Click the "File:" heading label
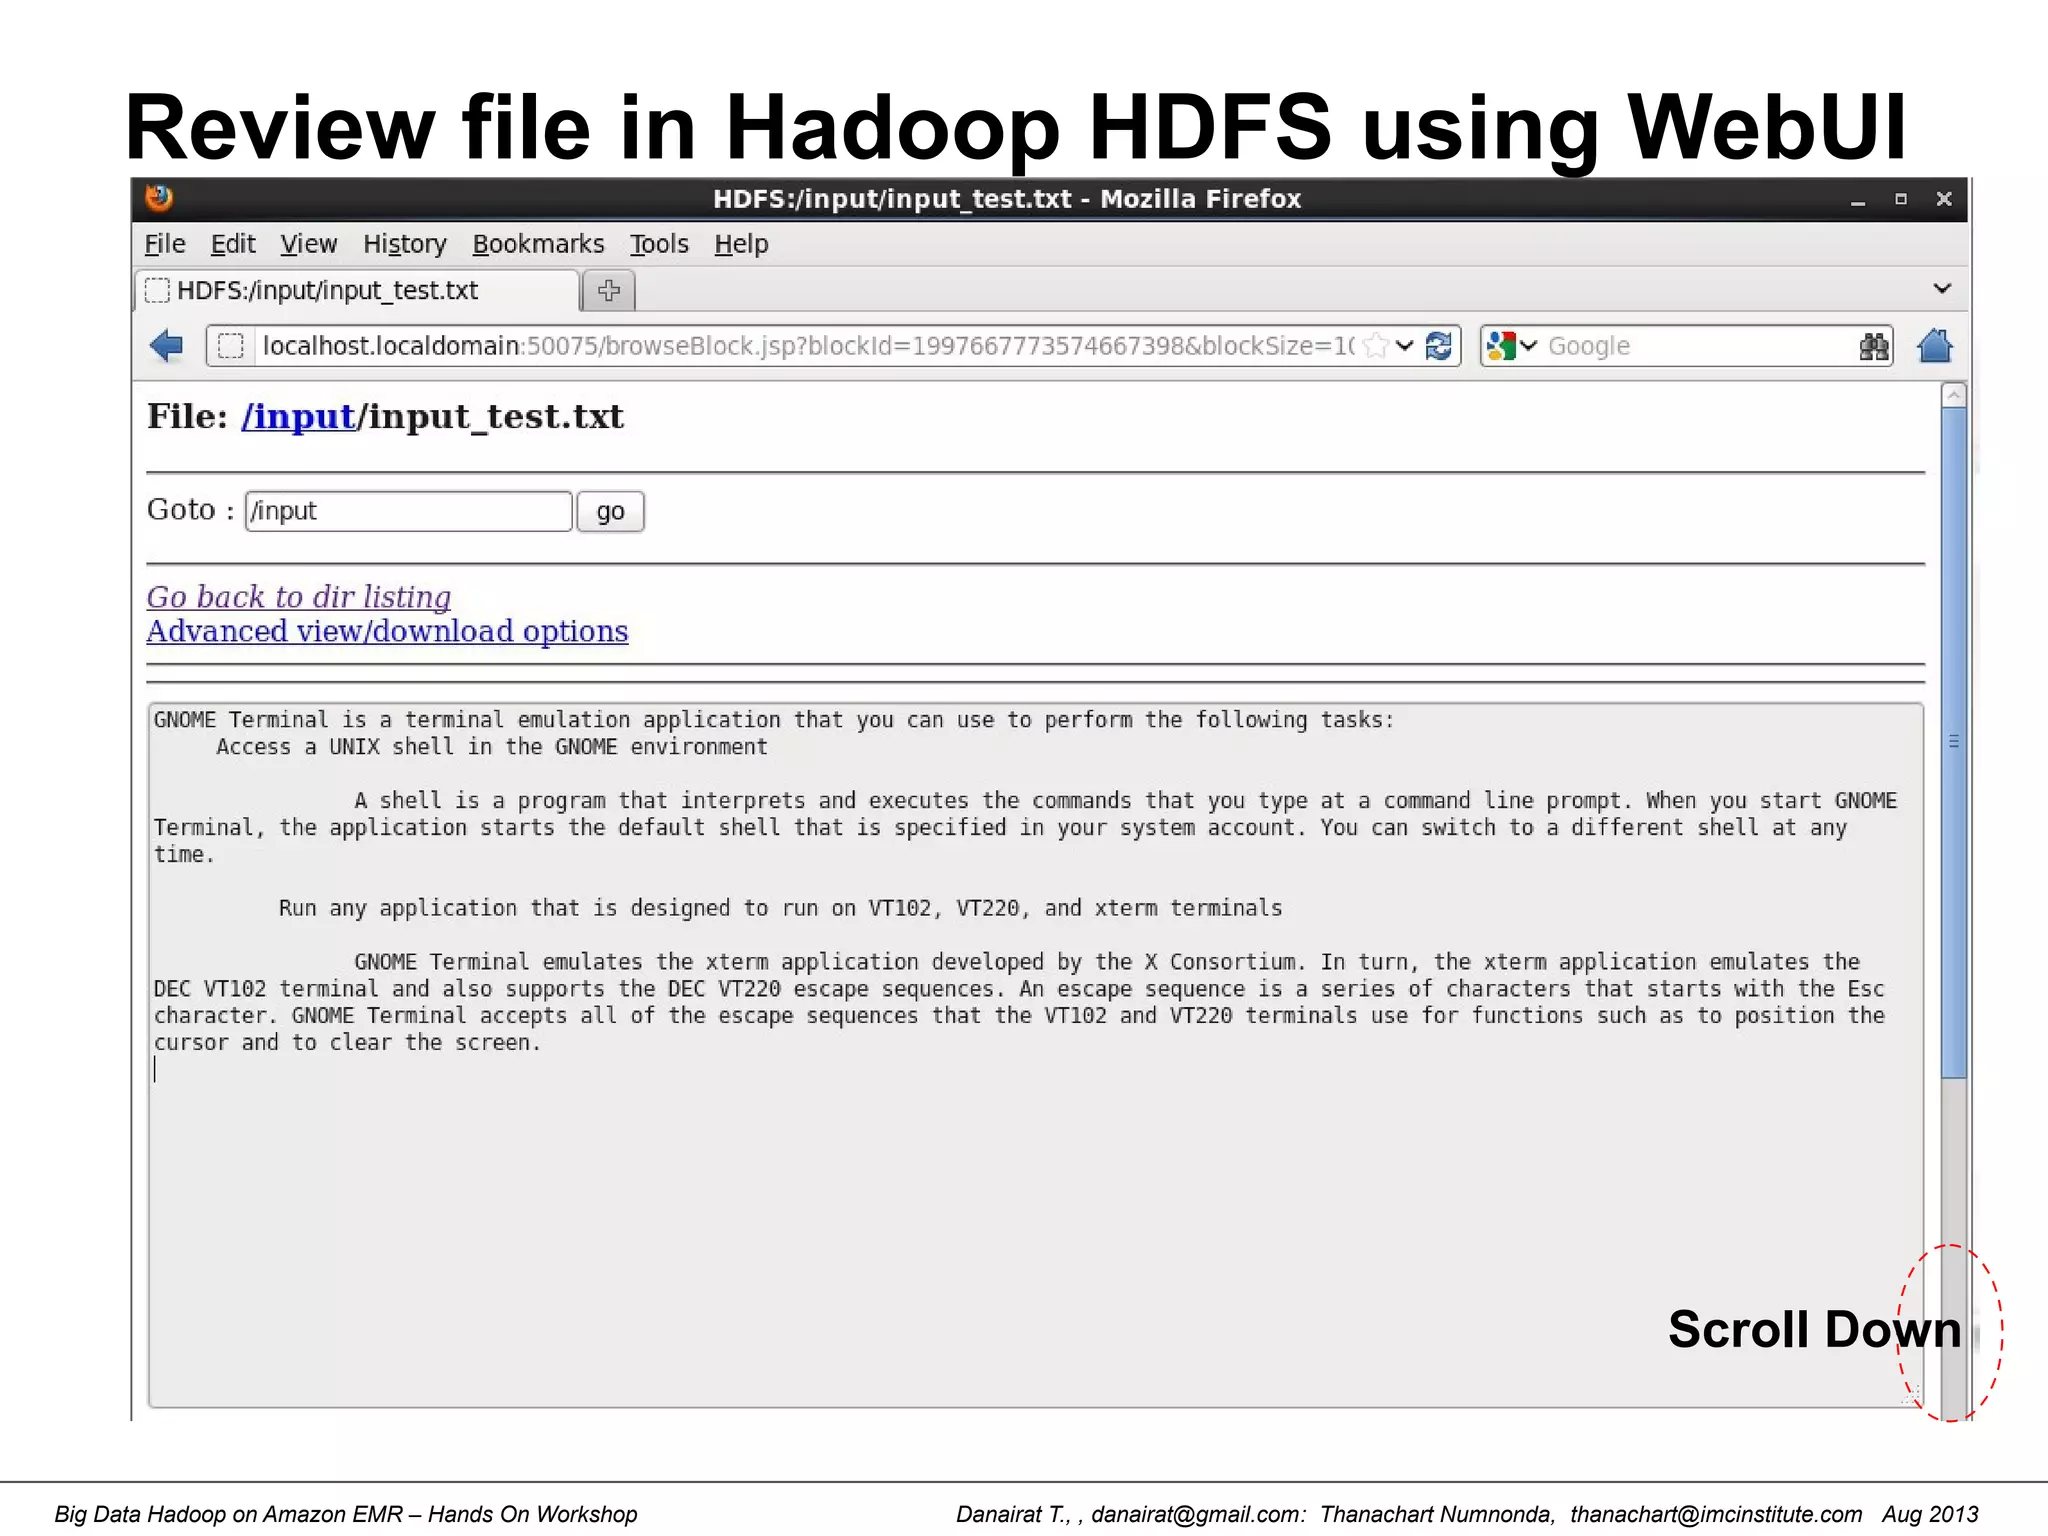Viewport: 2048px width, 1536px height. pyautogui.click(x=188, y=416)
